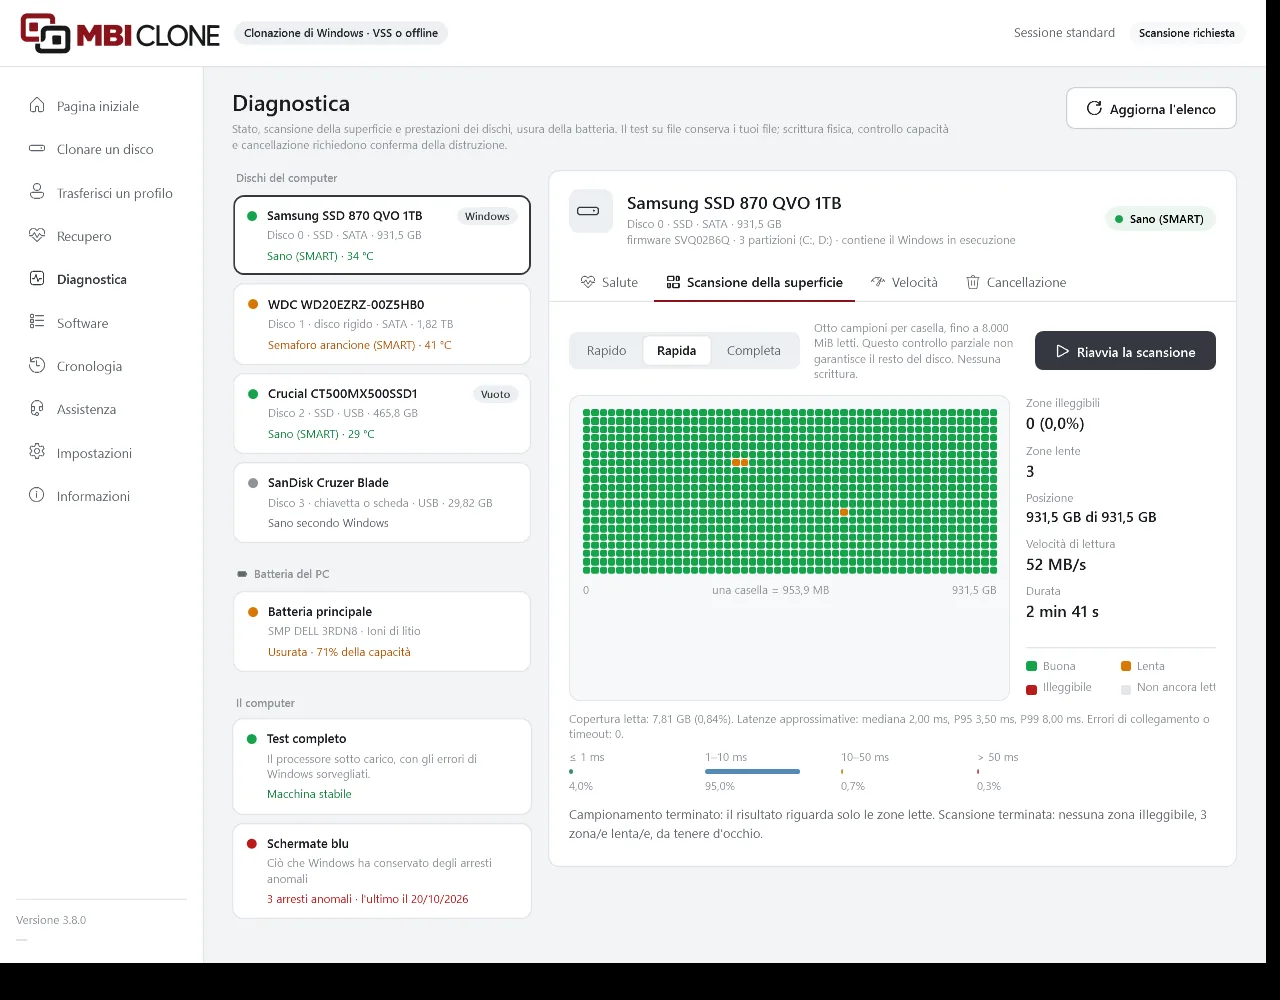Click the Pagina iniziale home icon
This screenshot has height=1000, width=1280.
click(x=37, y=105)
